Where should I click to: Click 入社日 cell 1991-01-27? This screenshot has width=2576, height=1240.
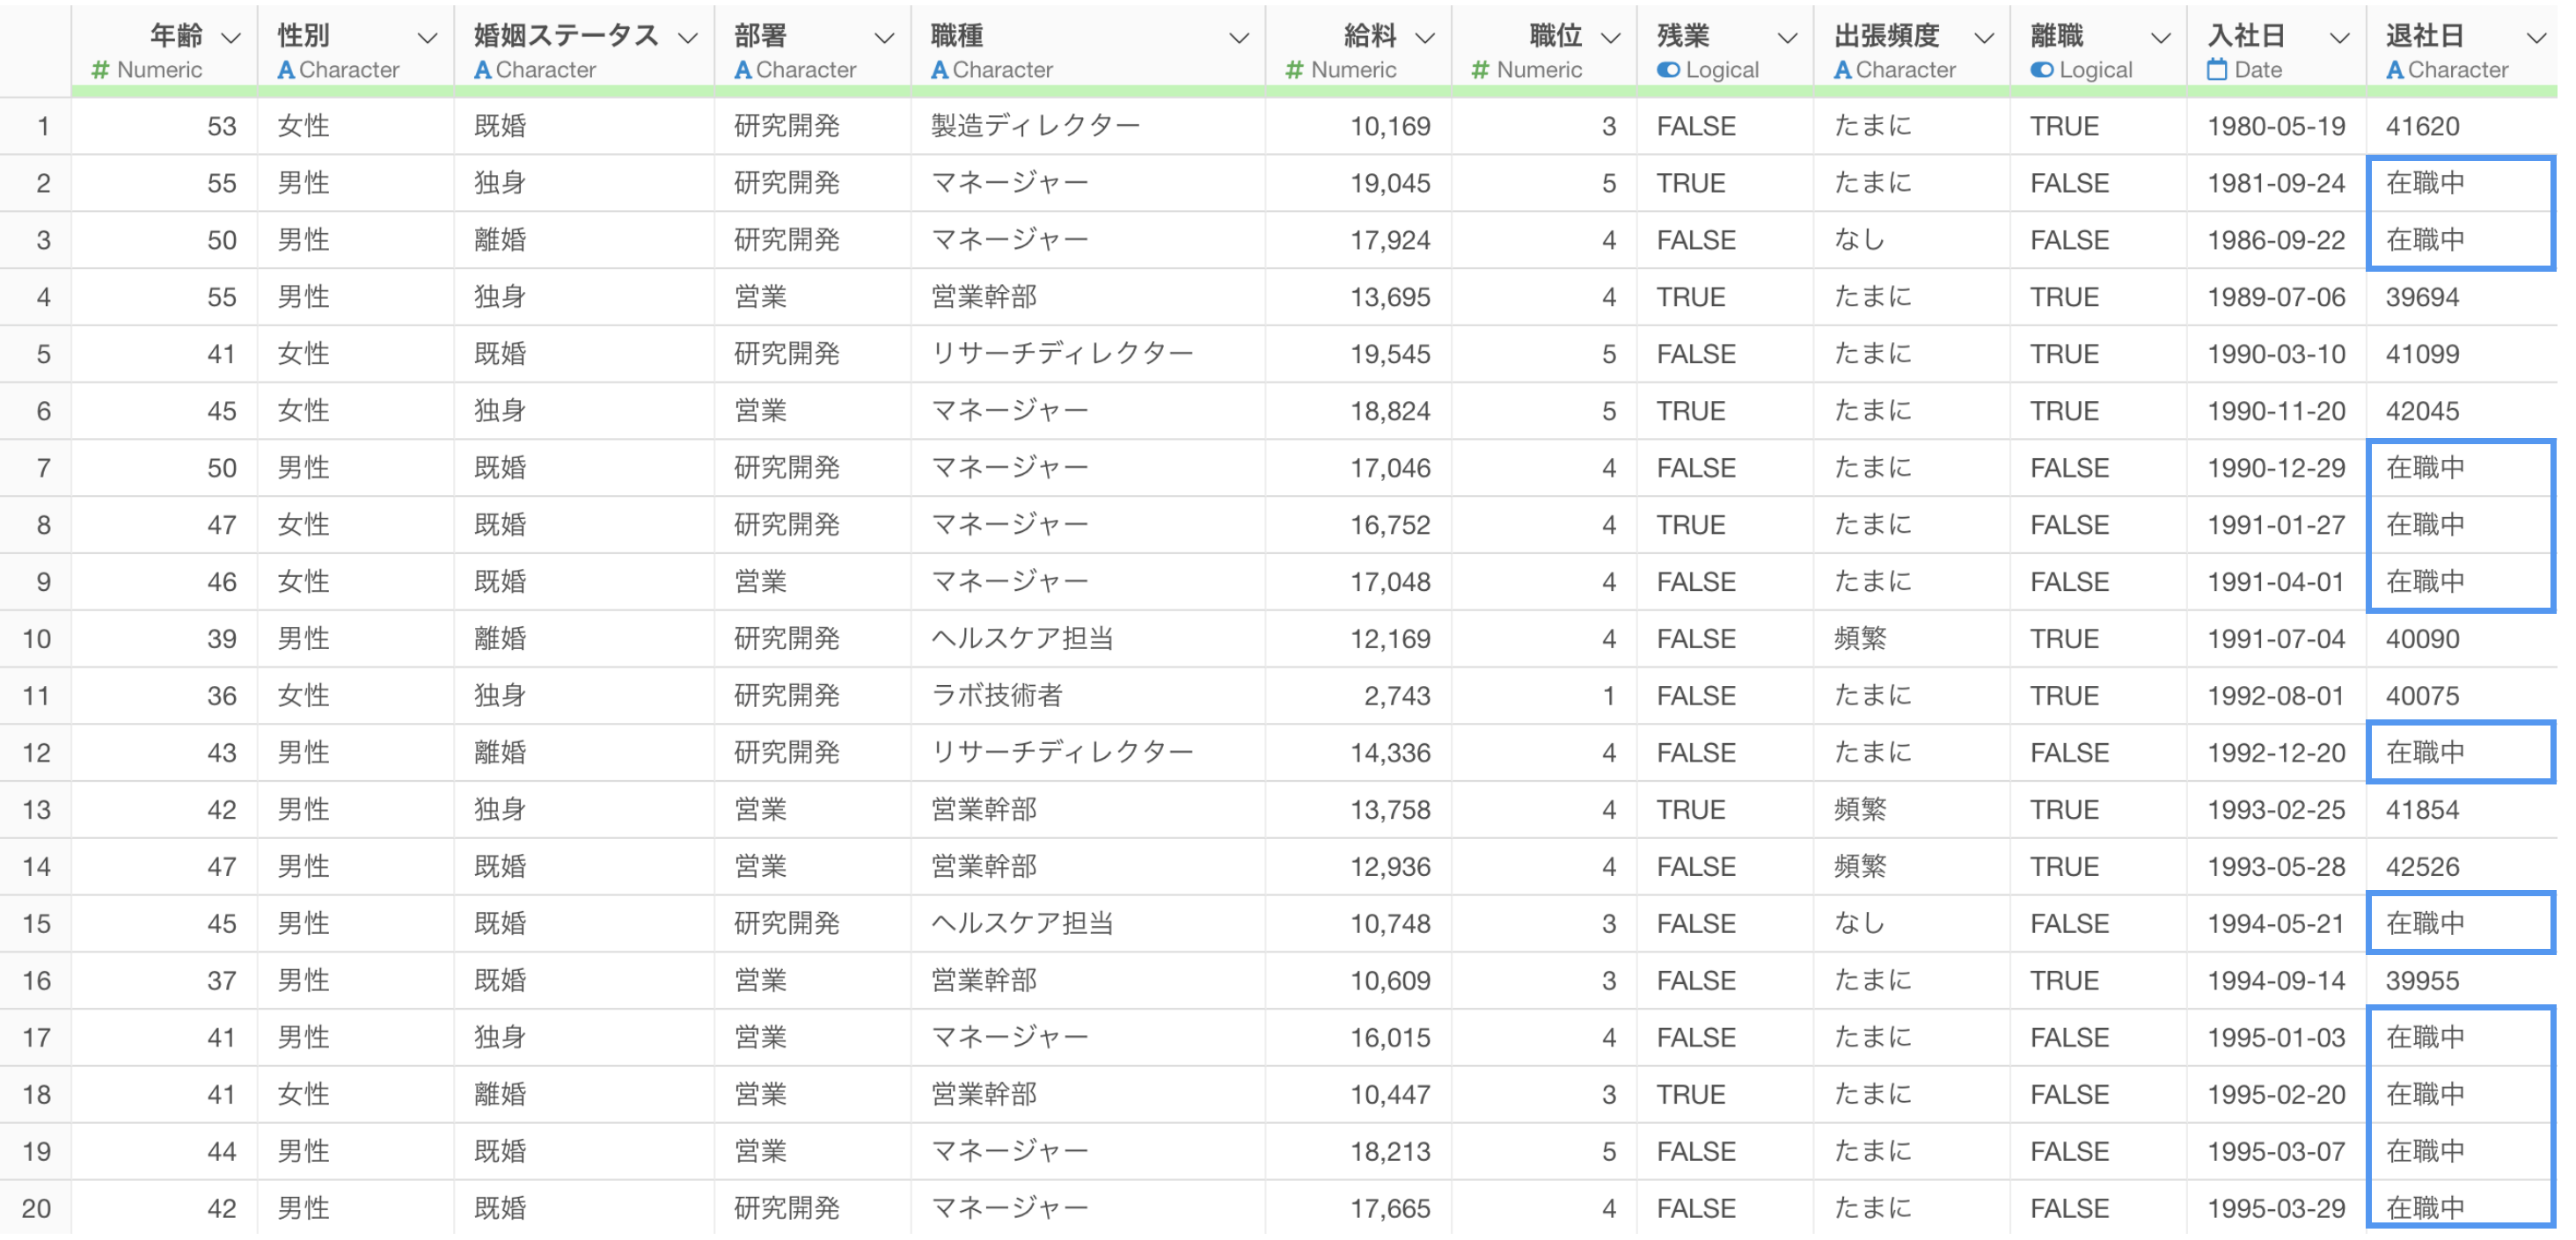2276,525
